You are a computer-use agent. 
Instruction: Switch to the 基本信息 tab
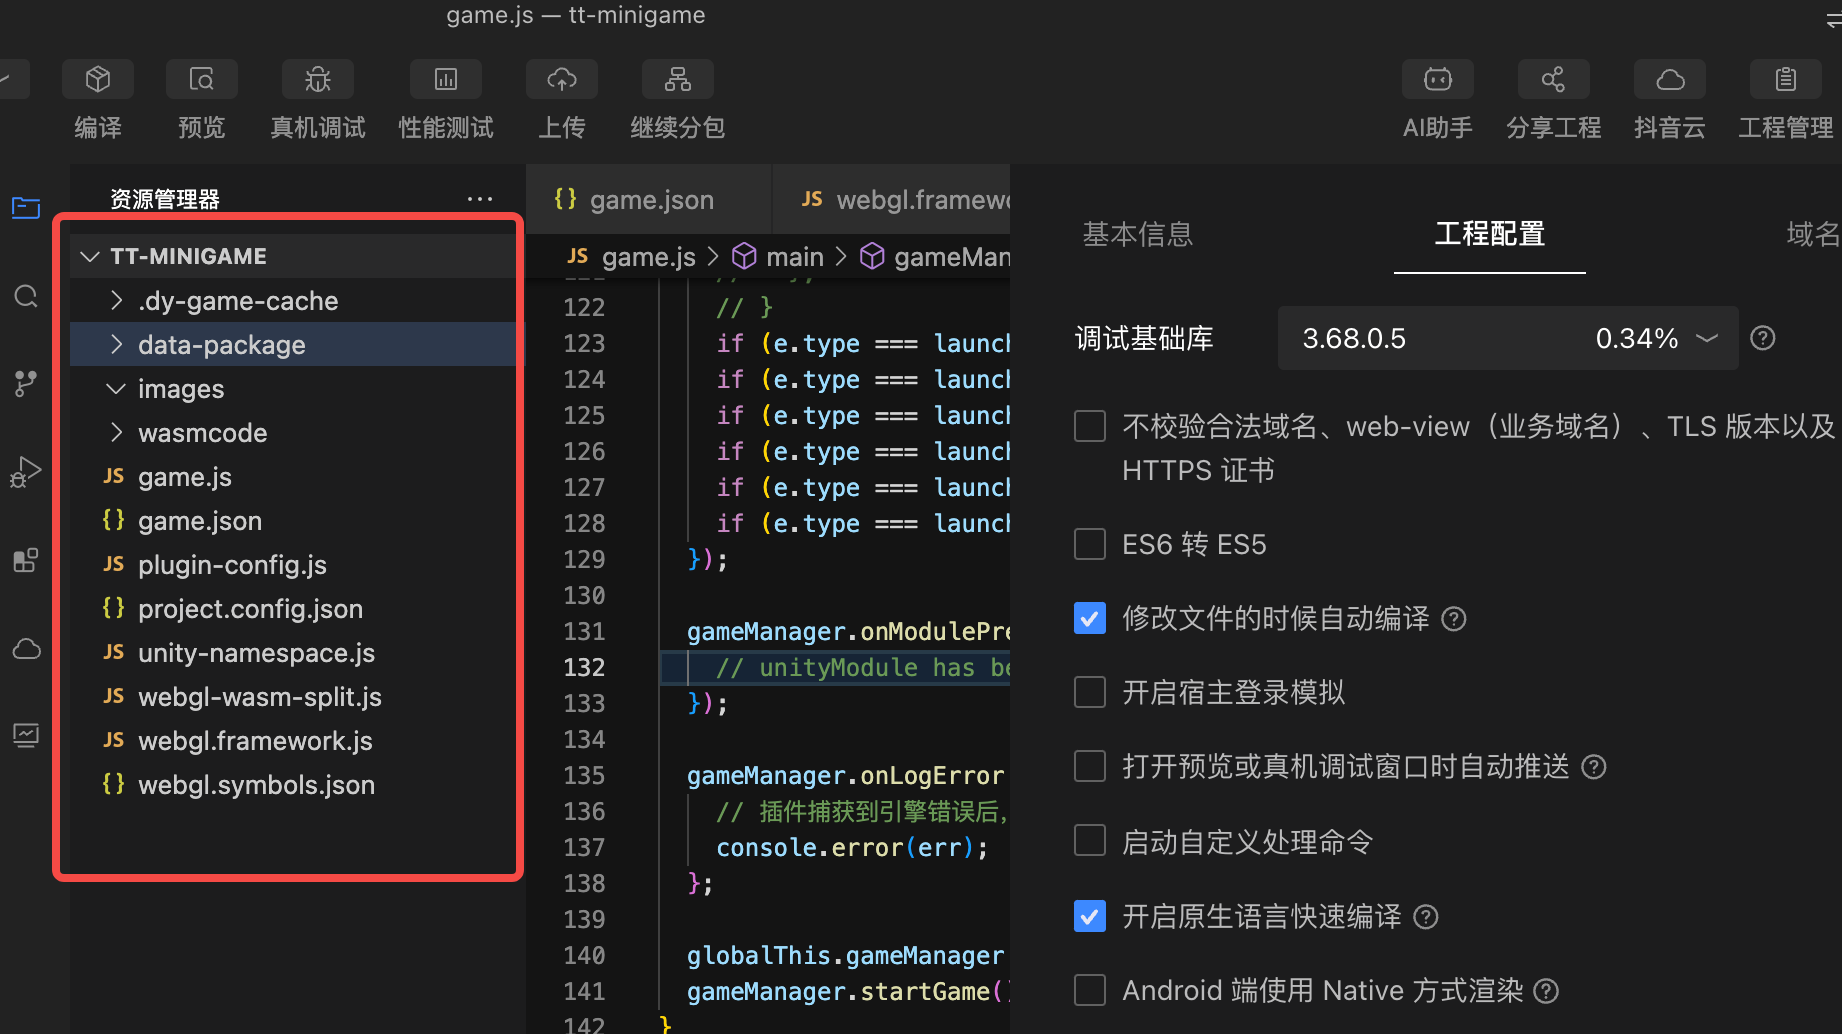[x=1137, y=234]
